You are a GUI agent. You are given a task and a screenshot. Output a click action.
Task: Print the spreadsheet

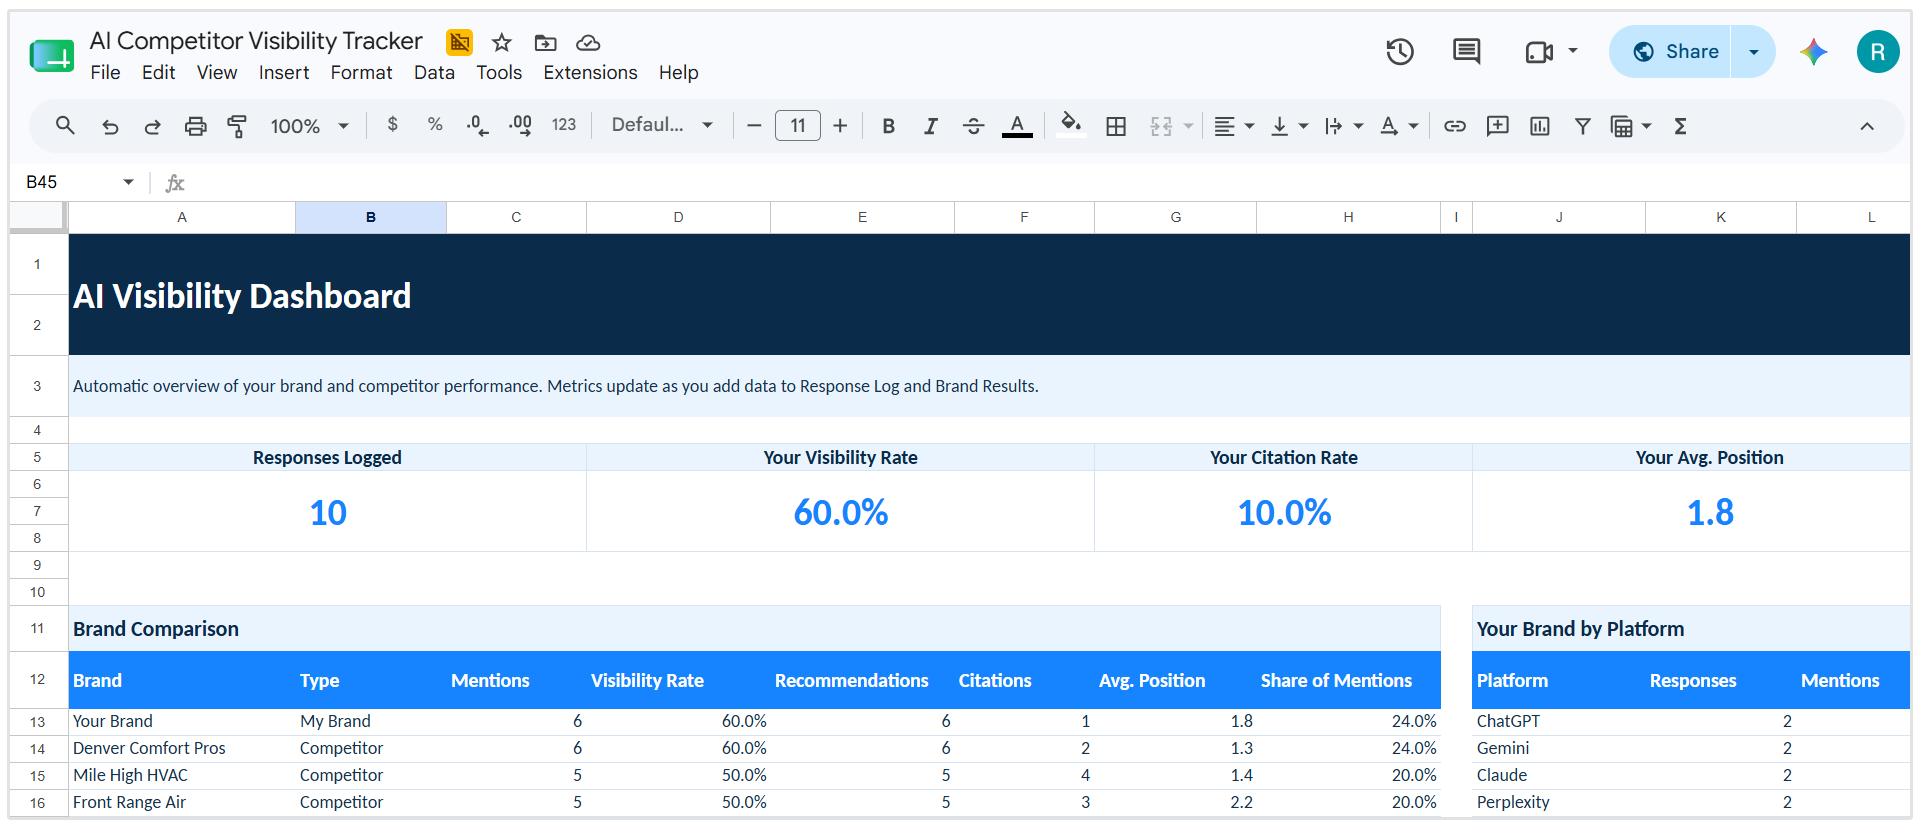click(195, 126)
